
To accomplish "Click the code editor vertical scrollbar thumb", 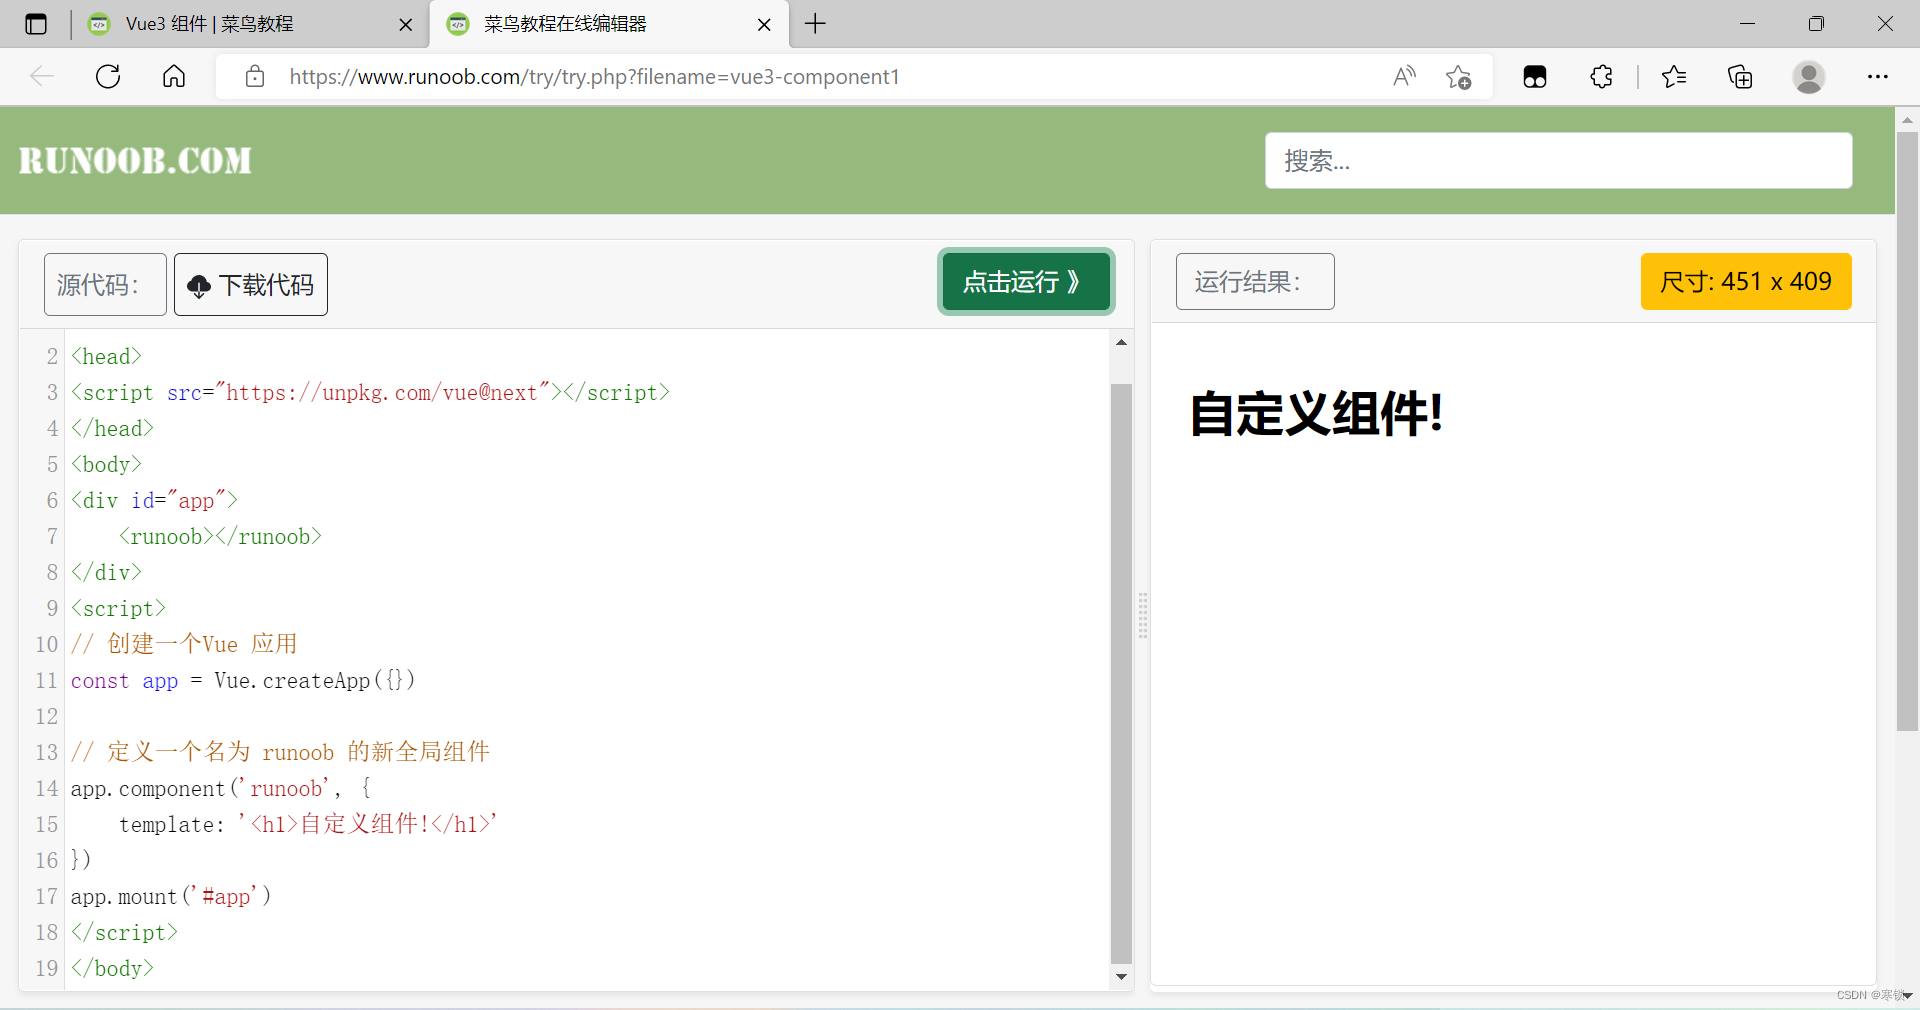I will point(1121,673).
